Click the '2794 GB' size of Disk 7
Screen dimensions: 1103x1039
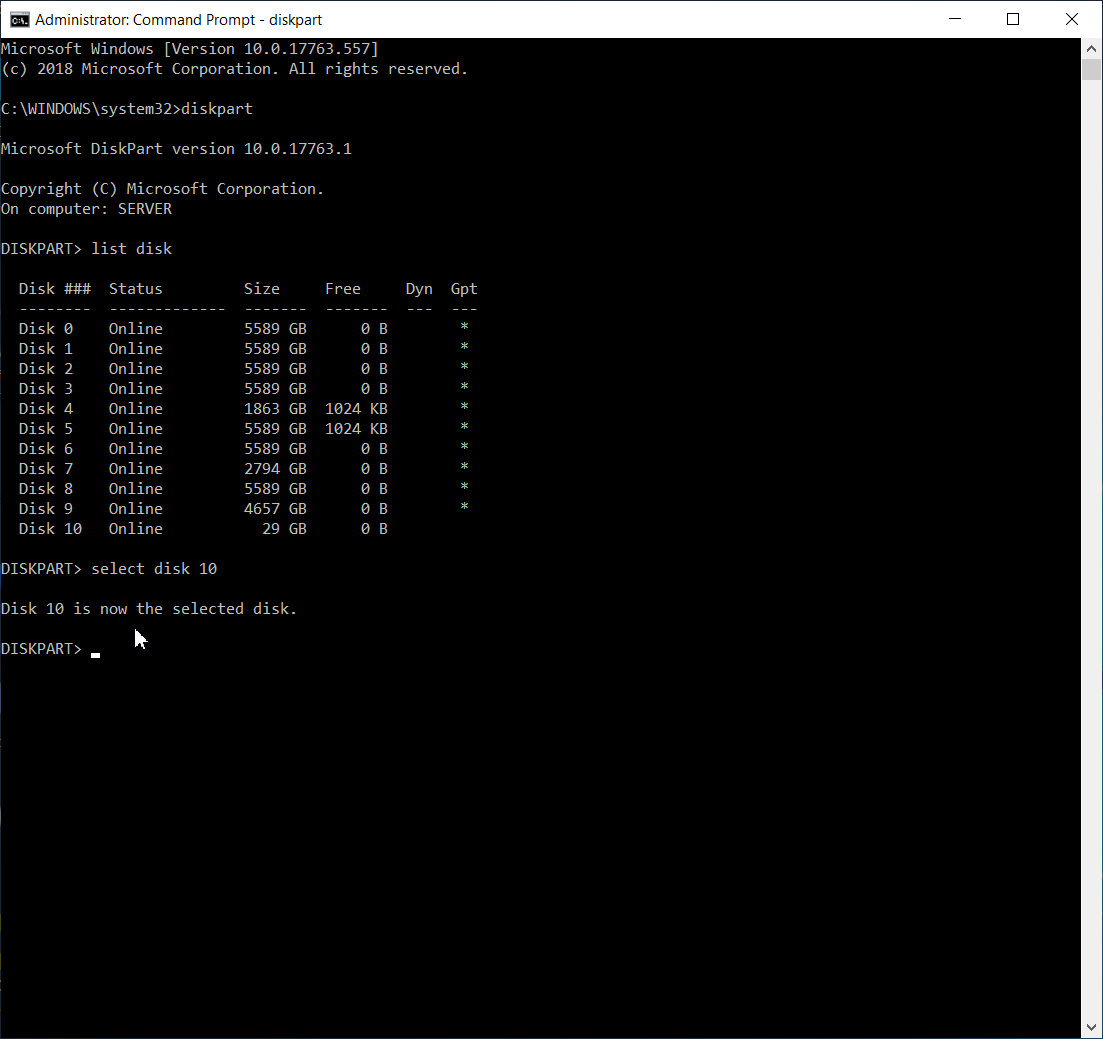coord(275,468)
